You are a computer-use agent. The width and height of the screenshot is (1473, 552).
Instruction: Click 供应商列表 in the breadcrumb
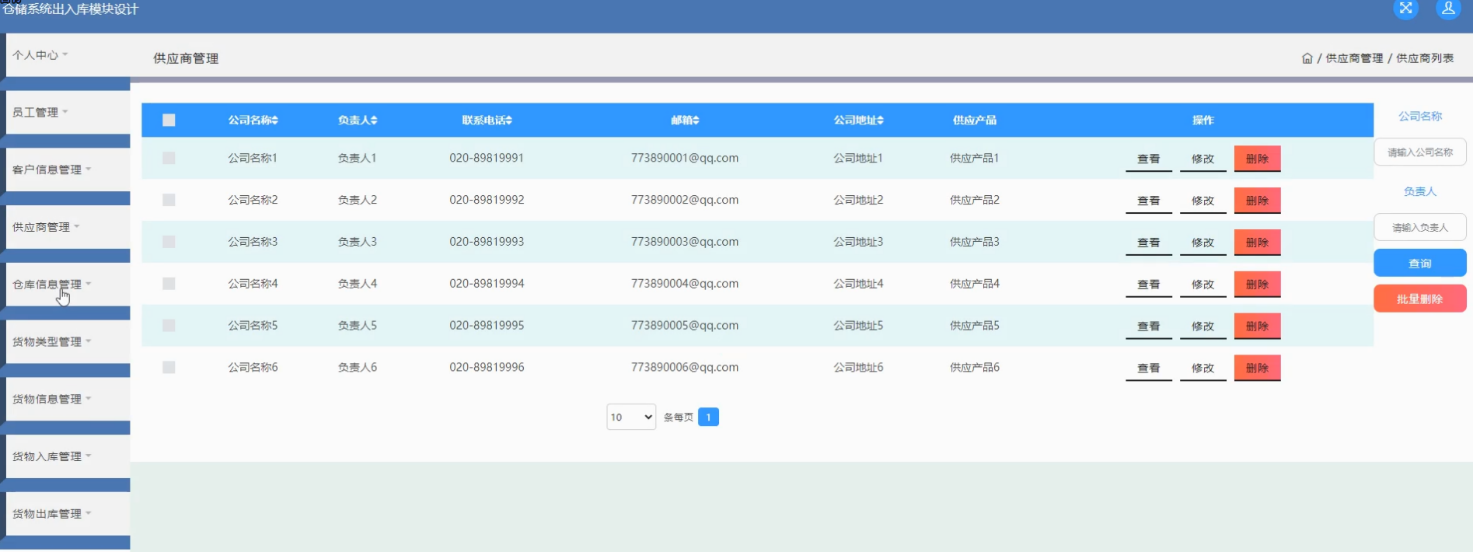pos(1425,59)
